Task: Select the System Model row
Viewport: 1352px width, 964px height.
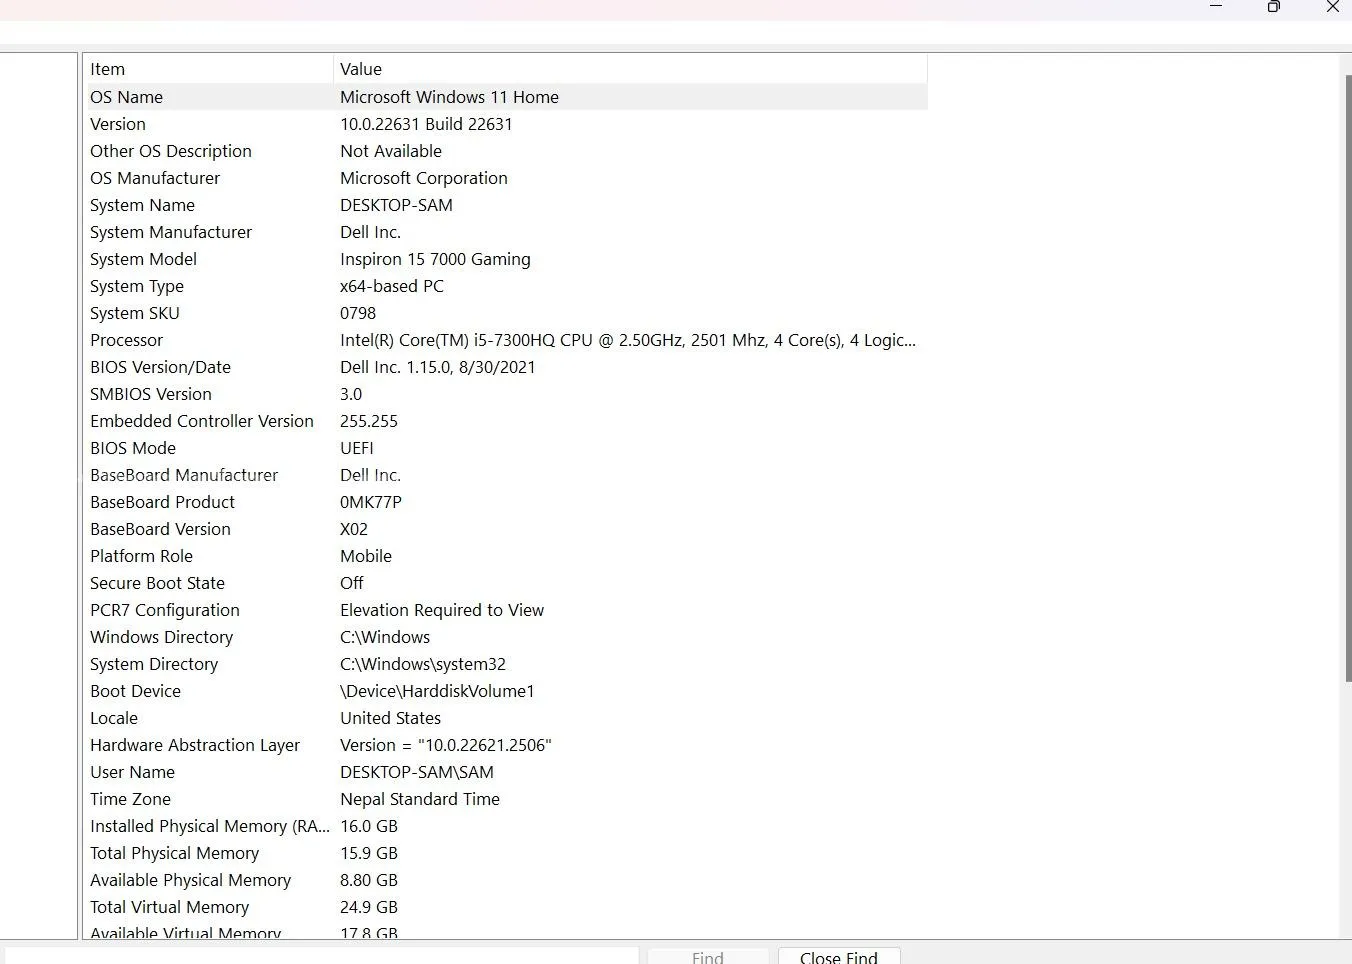Action: coord(143,259)
